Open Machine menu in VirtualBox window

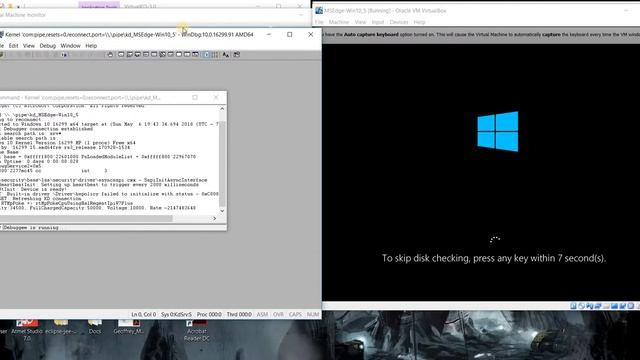(x=339, y=22)
